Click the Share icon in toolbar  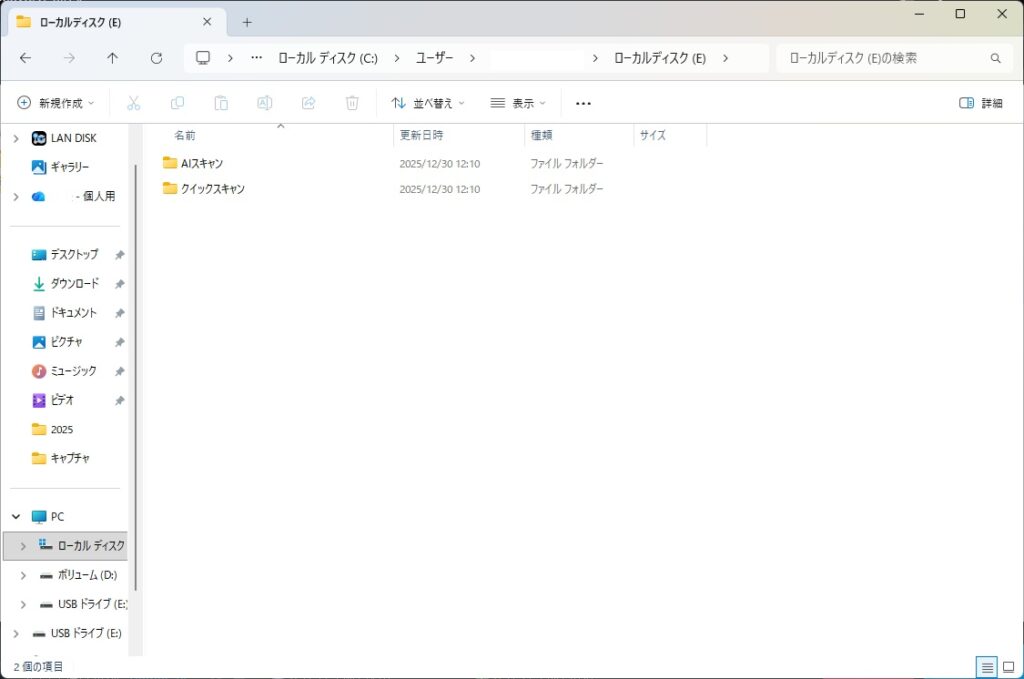coord(309,103)
